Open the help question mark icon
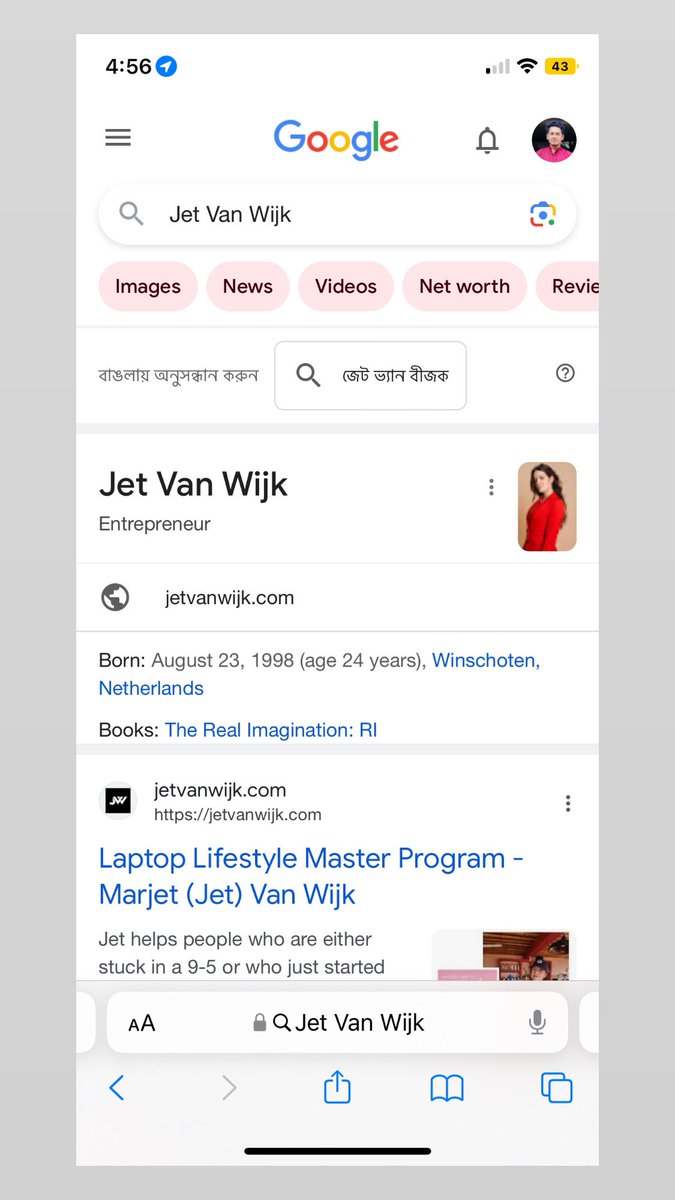 (565, 373)
